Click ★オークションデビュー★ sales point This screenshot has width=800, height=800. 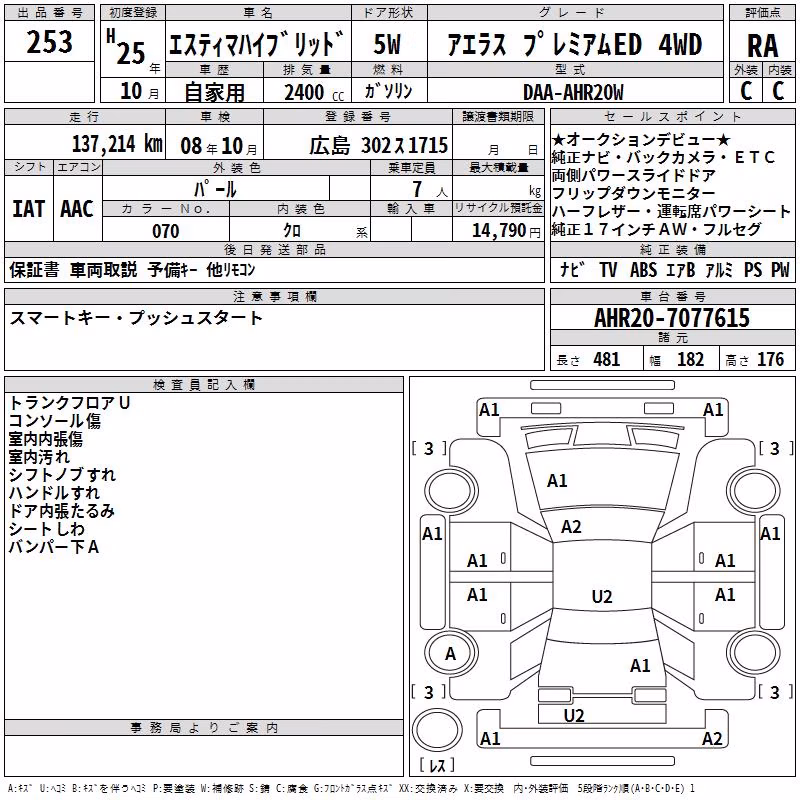point(641,139)
